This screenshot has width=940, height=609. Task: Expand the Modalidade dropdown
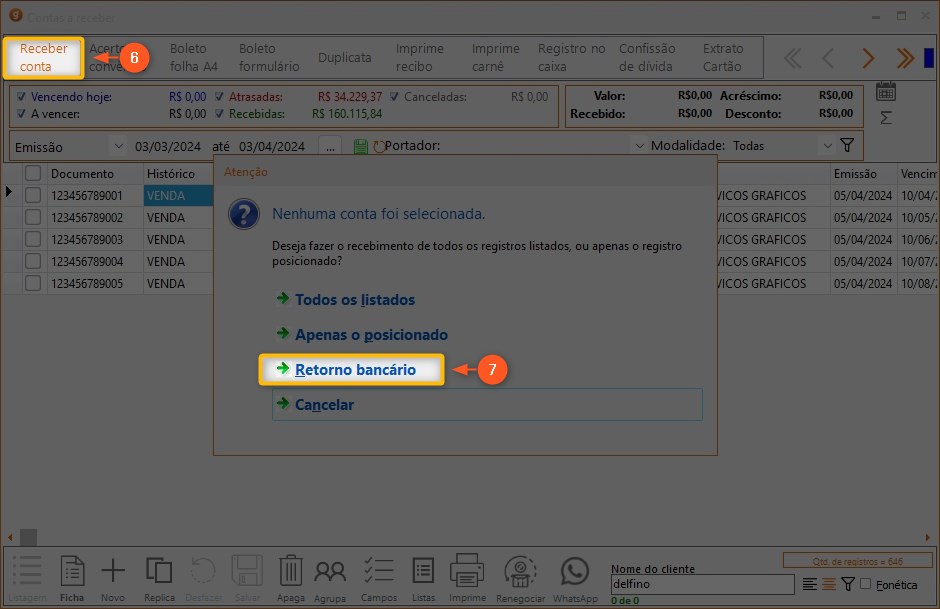[826, 146]
